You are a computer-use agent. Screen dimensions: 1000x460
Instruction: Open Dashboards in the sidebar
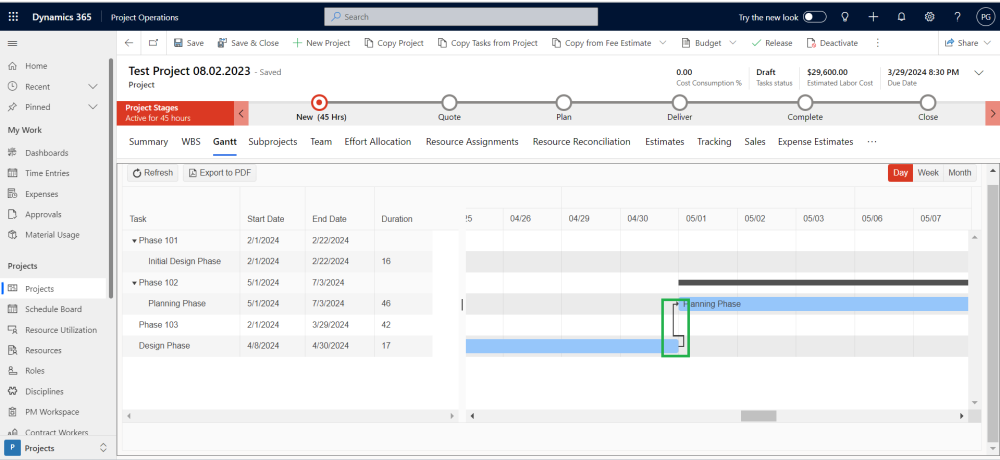point(47,153)
